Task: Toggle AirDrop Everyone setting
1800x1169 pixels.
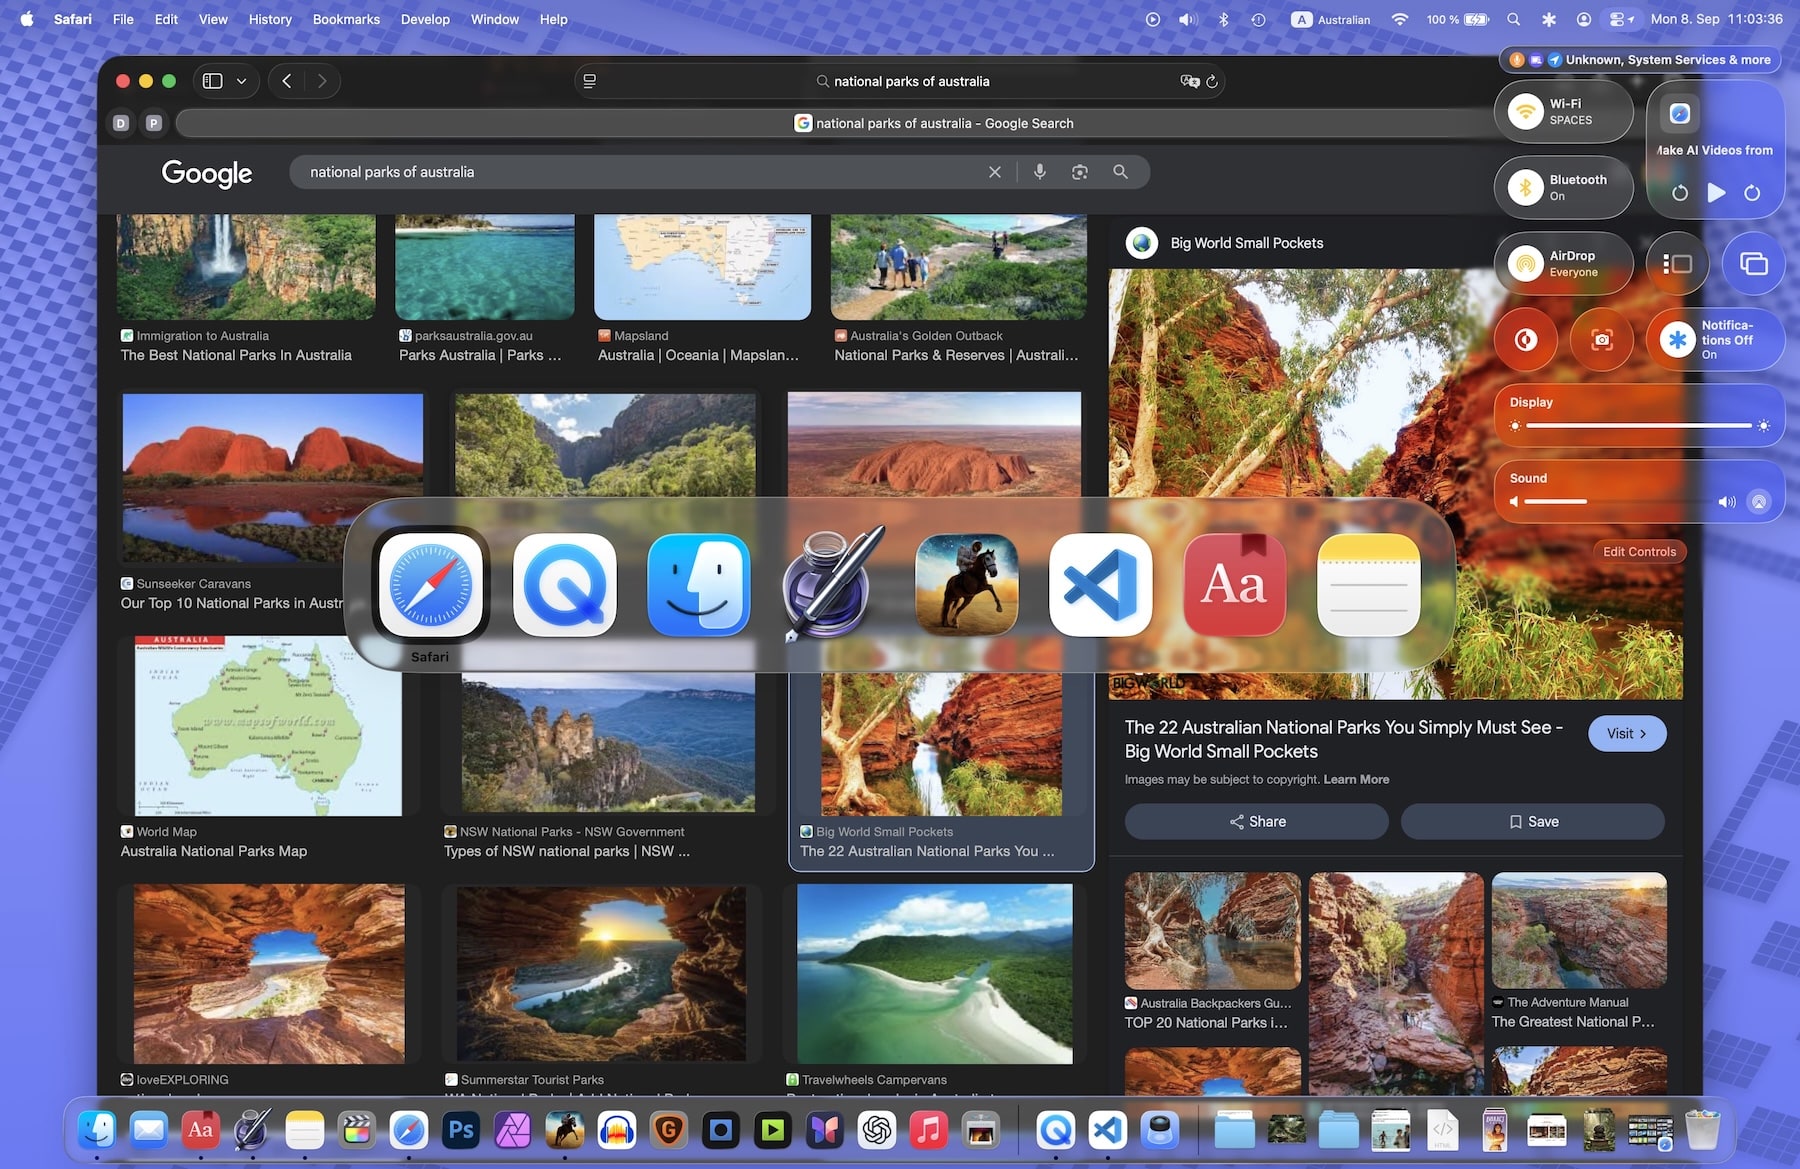Action: (1526, 264)
